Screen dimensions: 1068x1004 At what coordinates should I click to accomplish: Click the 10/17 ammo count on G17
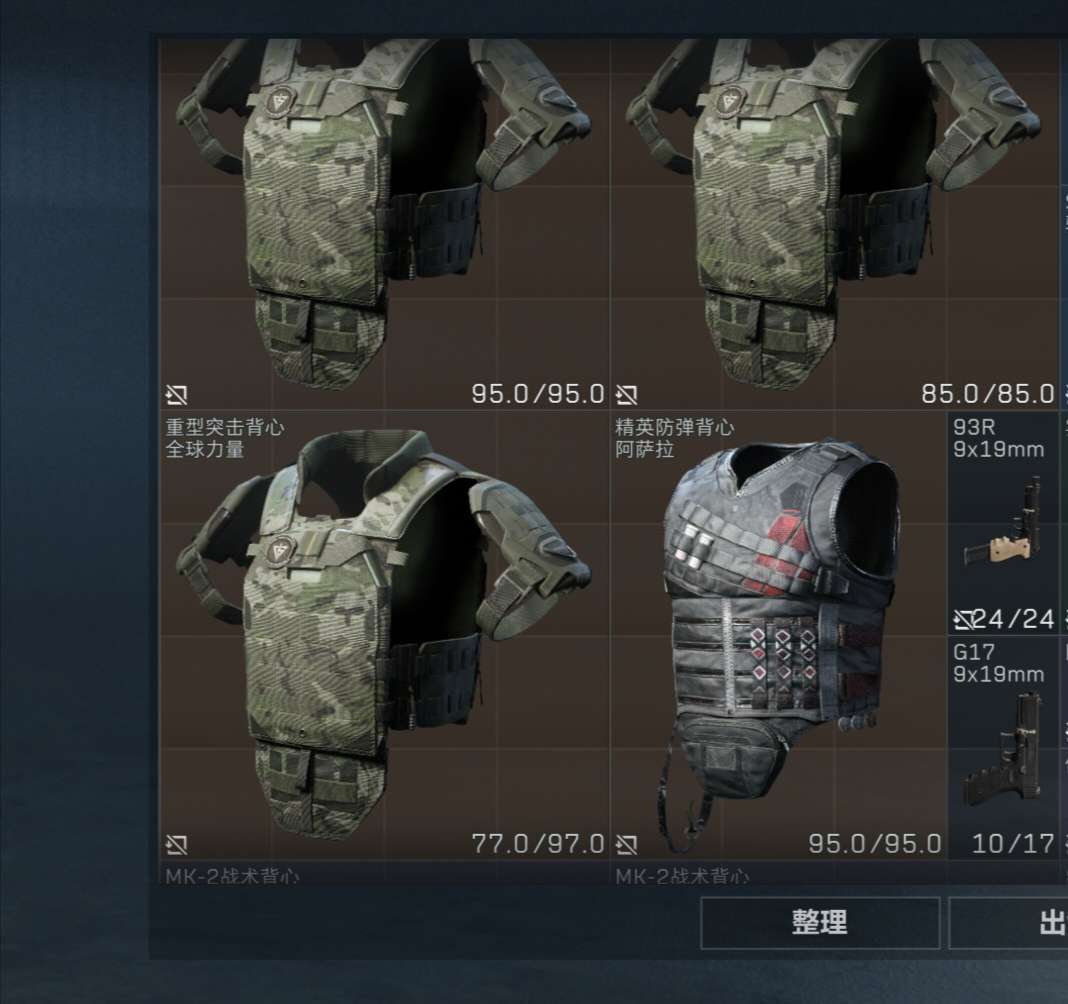tap(1013, 844)
